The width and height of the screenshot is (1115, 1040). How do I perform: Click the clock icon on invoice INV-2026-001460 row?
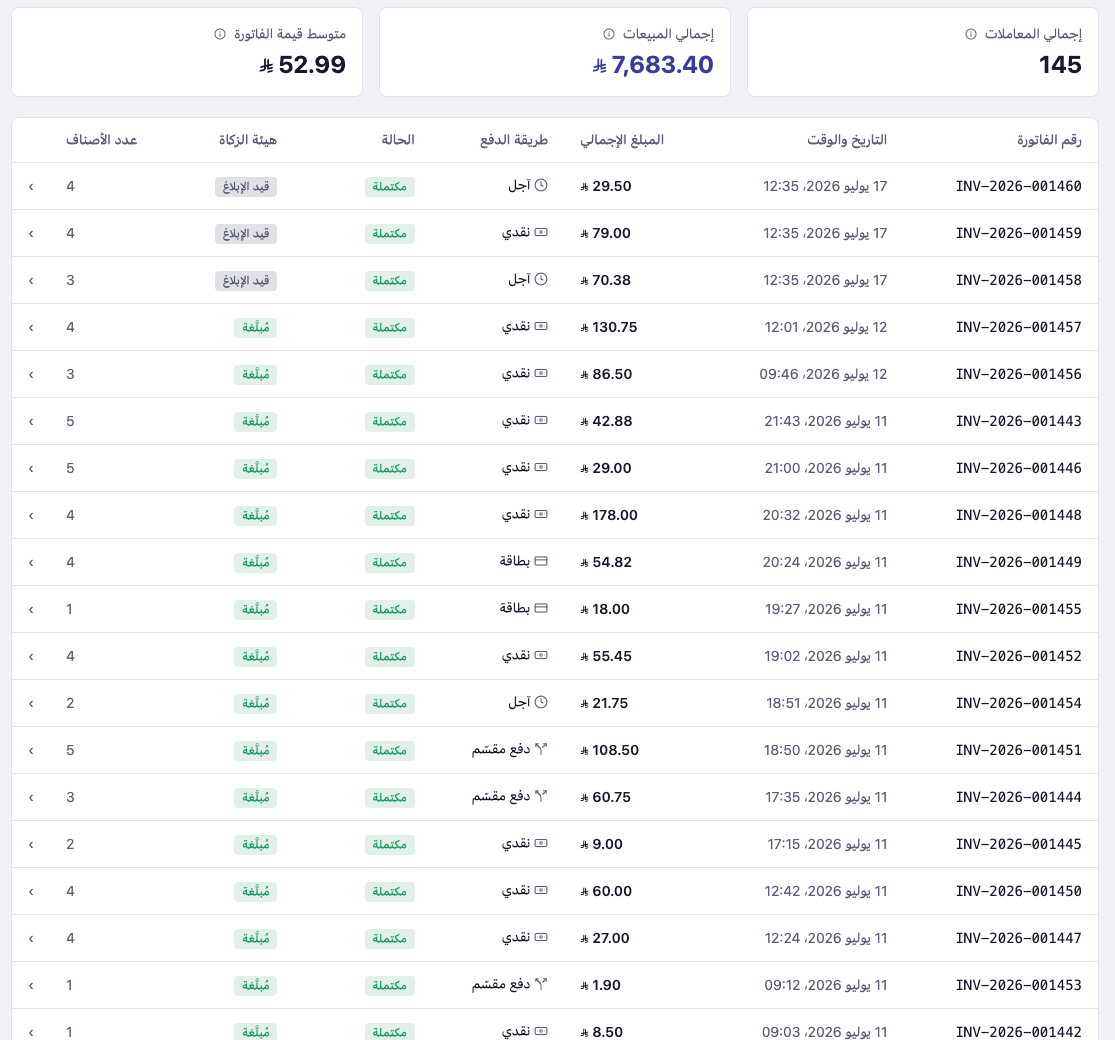pos(541,186)
